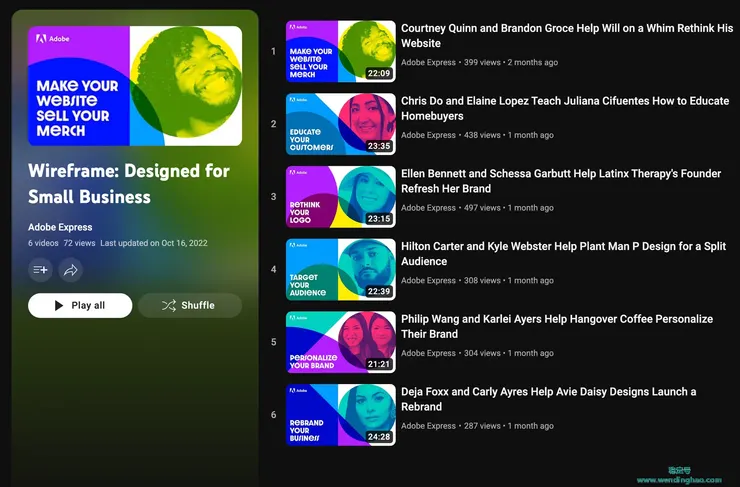Shuffle the playlist

(190, 305)
